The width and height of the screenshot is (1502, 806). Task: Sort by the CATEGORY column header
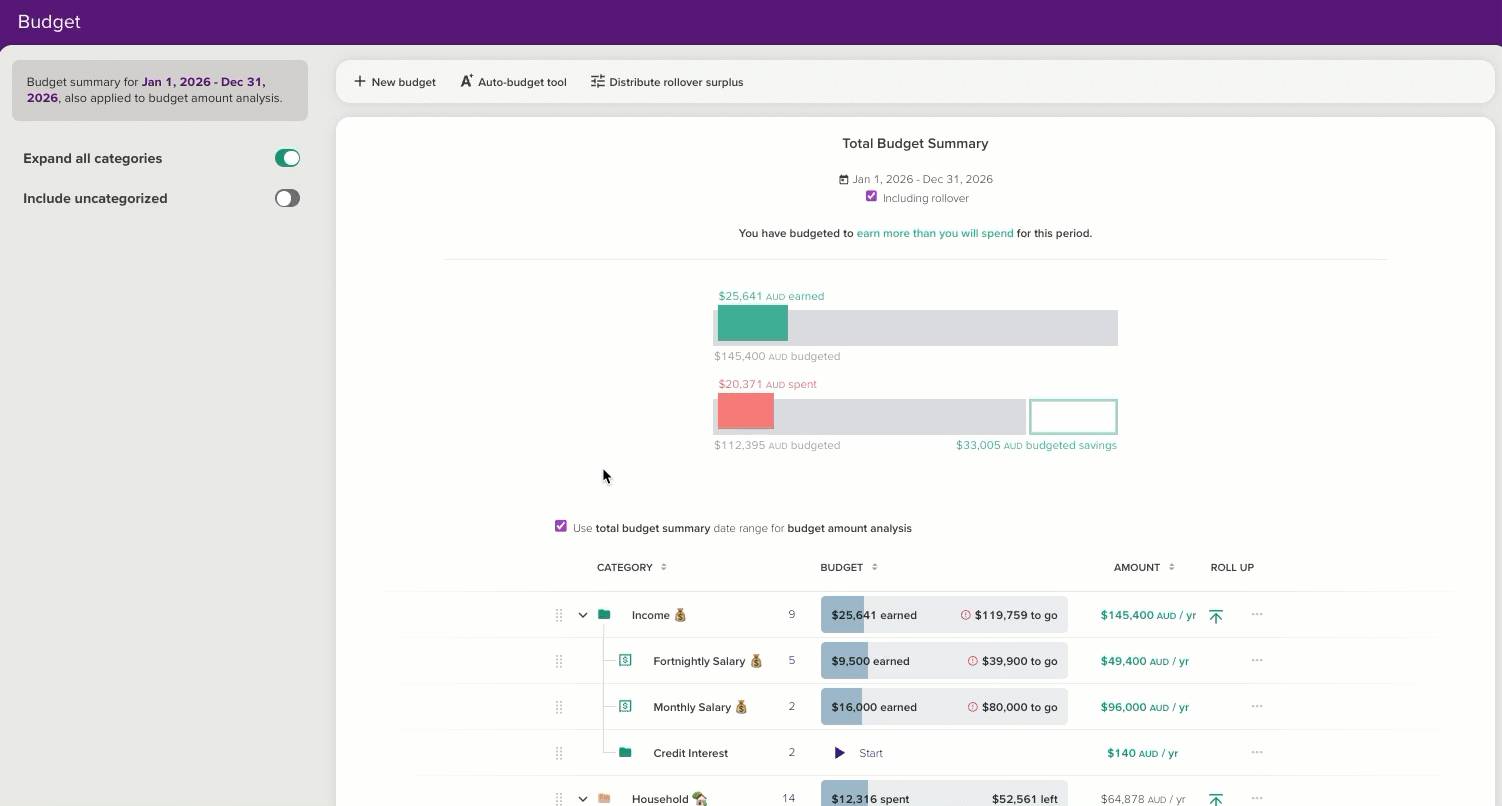[x=632, y=567]
